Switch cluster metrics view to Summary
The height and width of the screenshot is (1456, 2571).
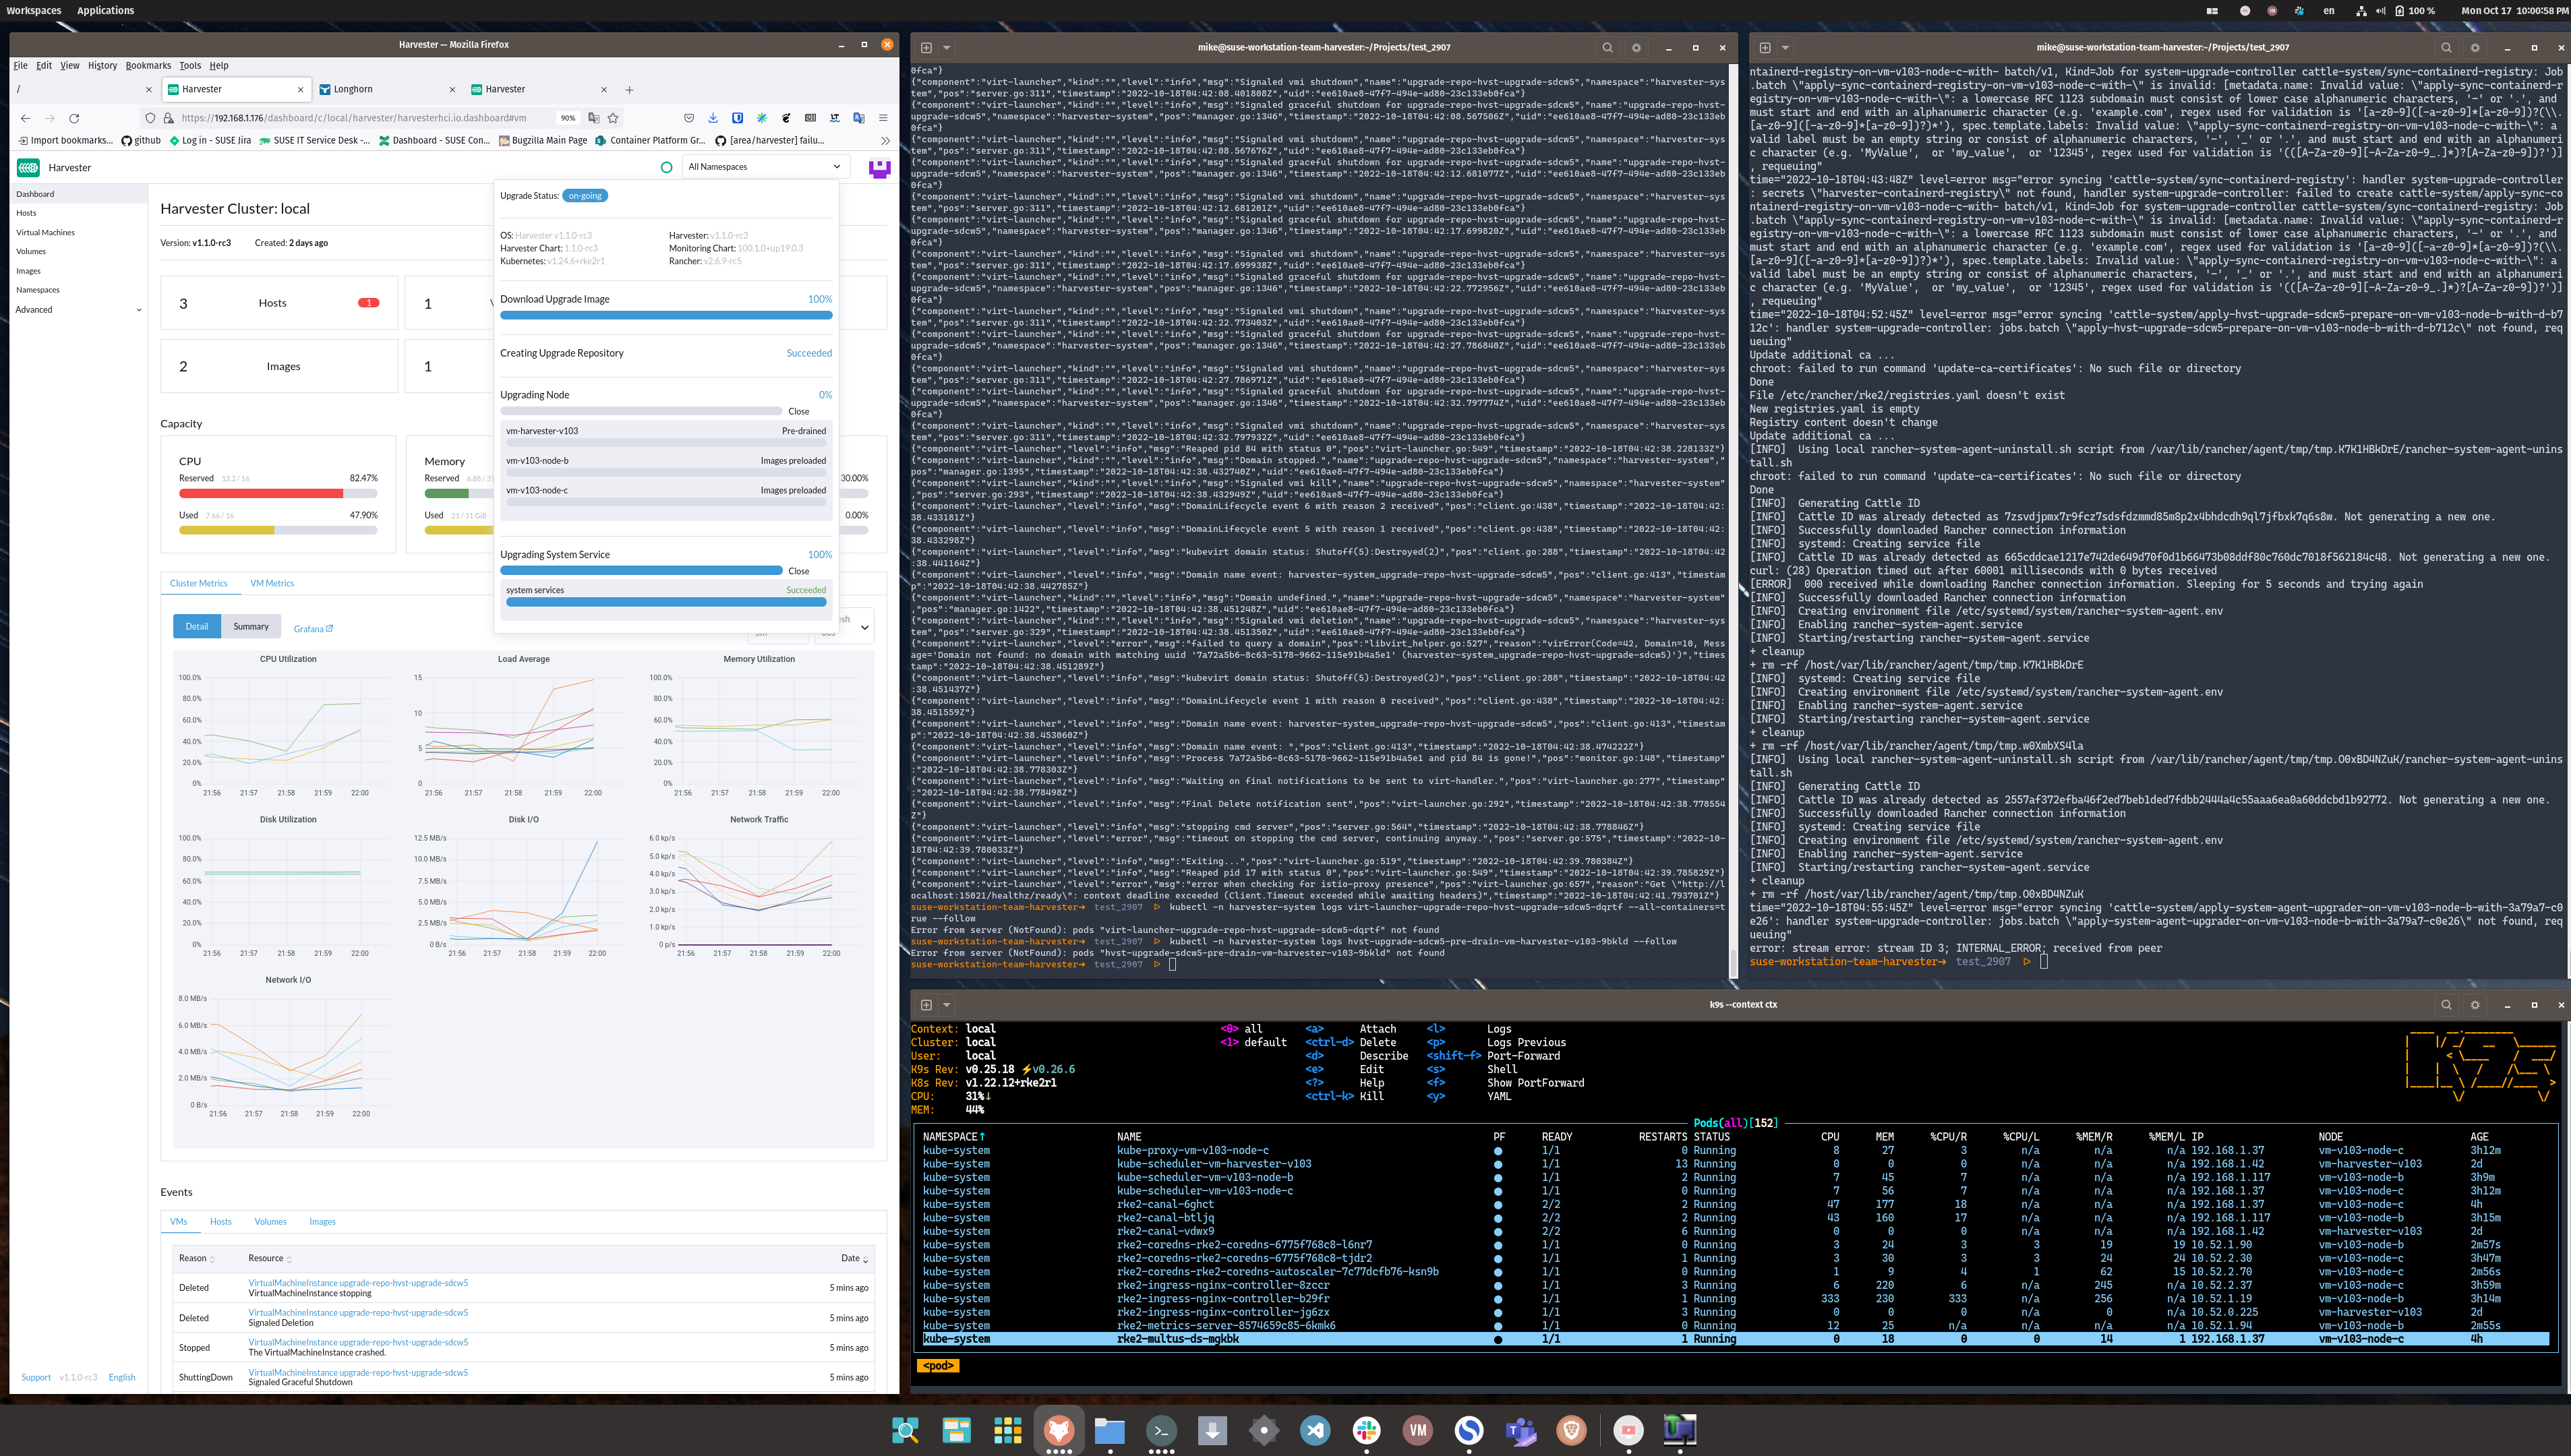pyautogui.click(x=251, y=626)
